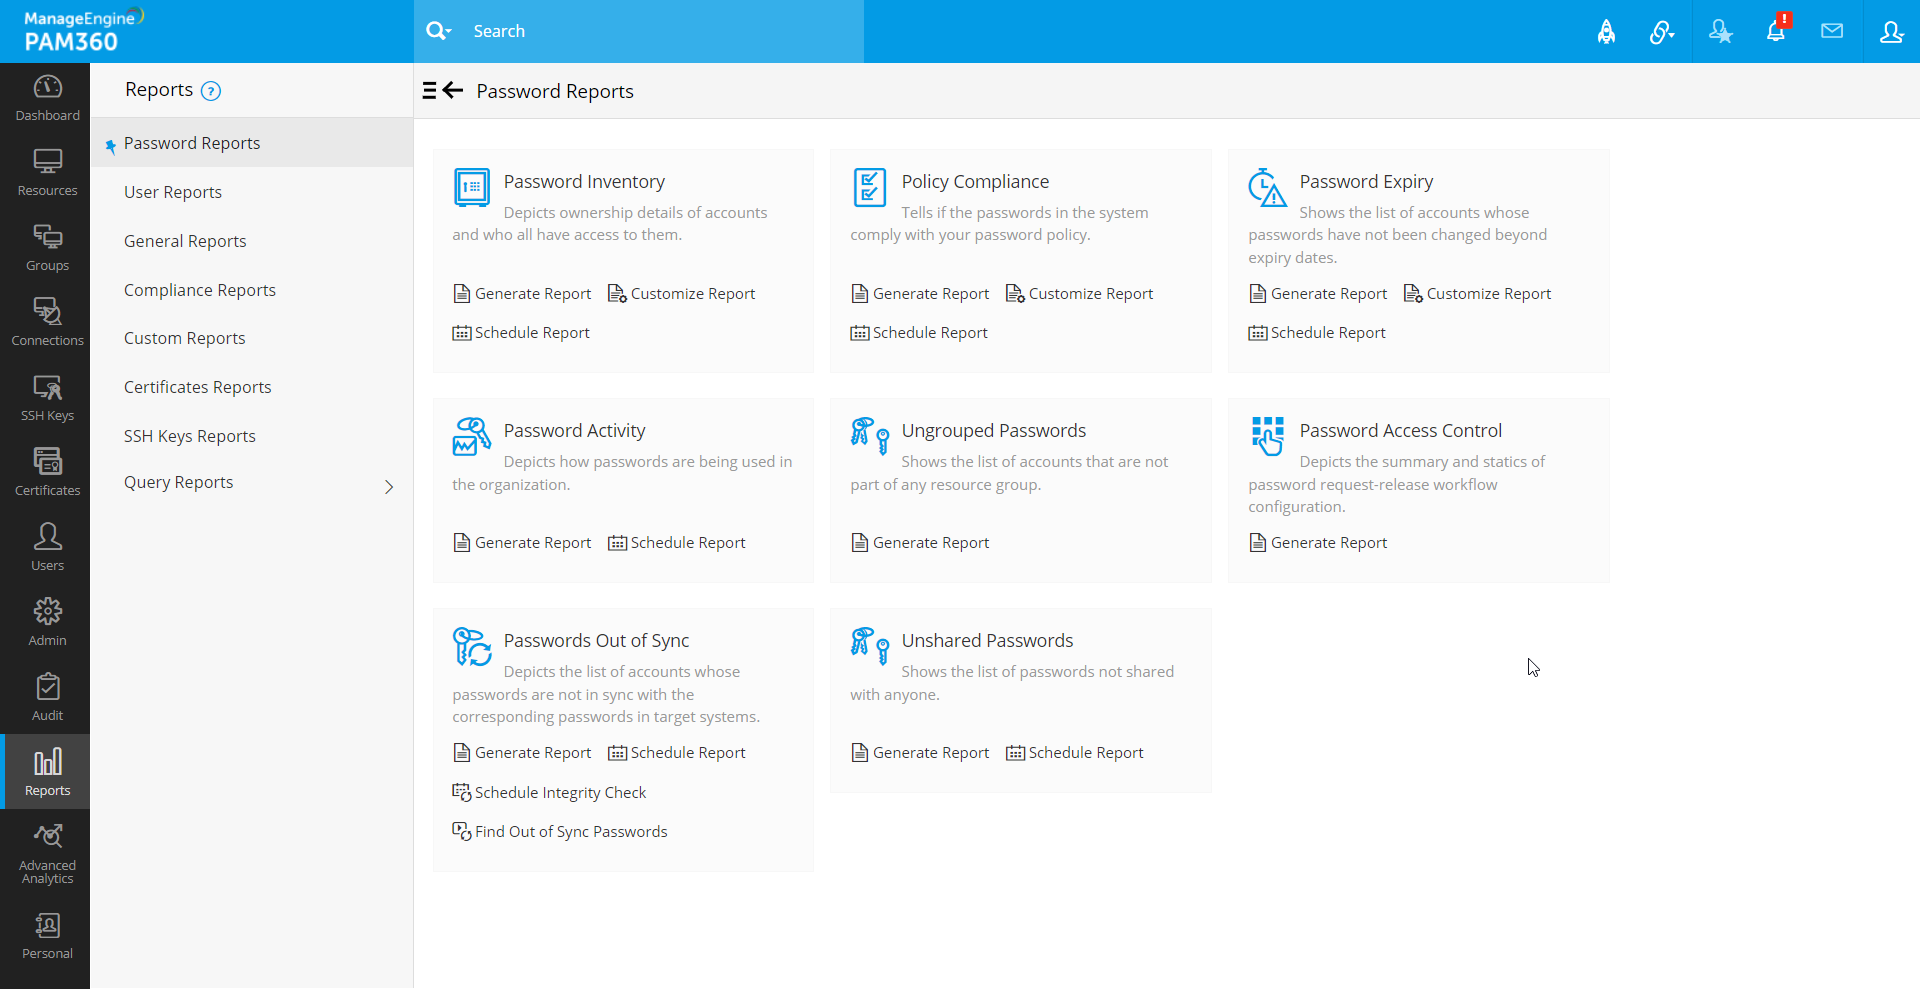Select Certificates Reports in the left menu
The image size is (1920, 989).
pyautogui.click(x=198, y=387)
